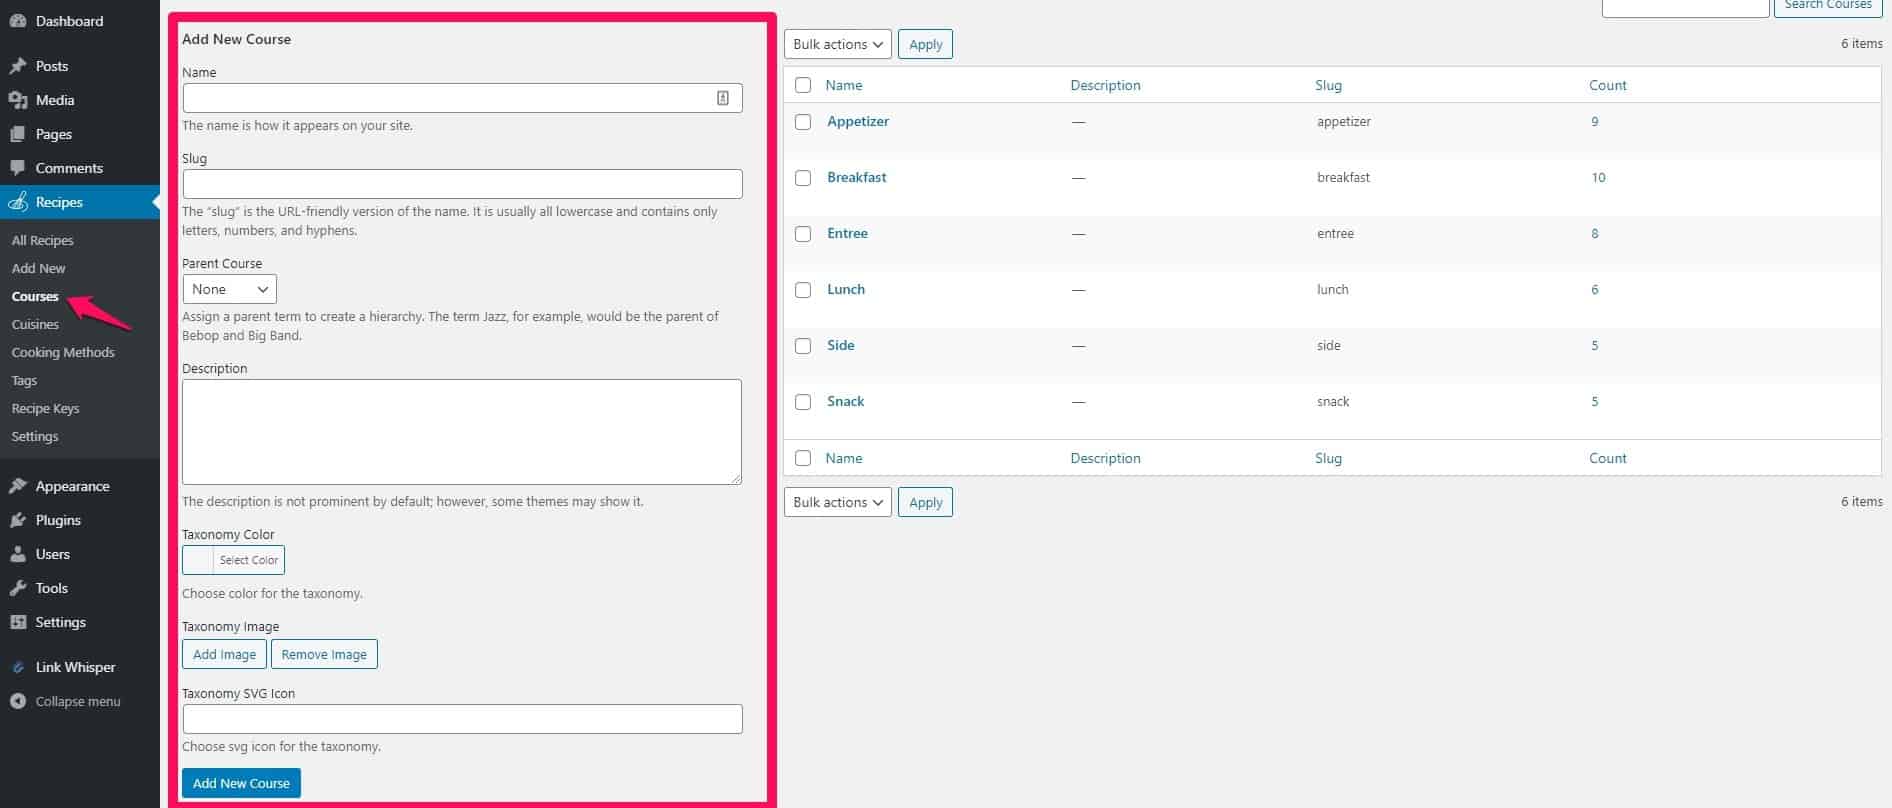This screenshot has height=808, width=1892.
Task: Tick the select-all checkbox in table header
Action: [x=803, y=85]
